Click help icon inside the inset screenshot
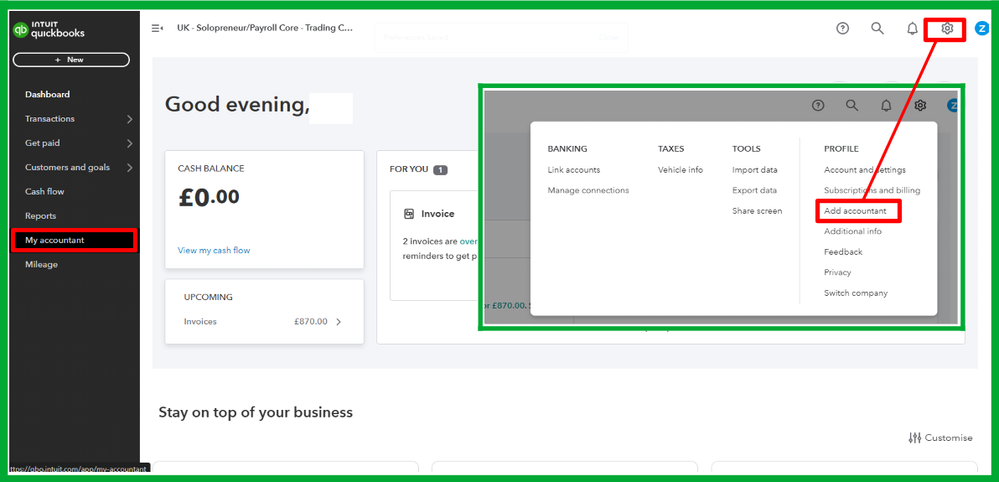Image resolution: width=999 pixels, height=482 pixels. [818, 106]
